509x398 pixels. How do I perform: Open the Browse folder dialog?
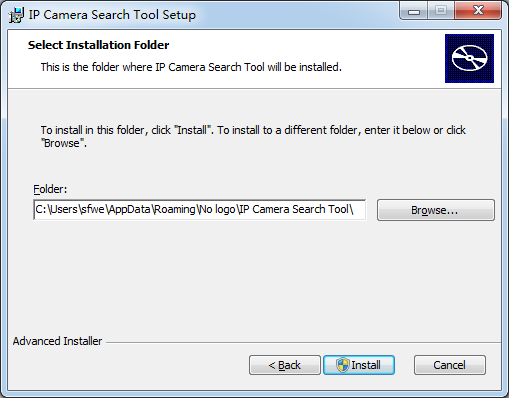coord(436,210)
